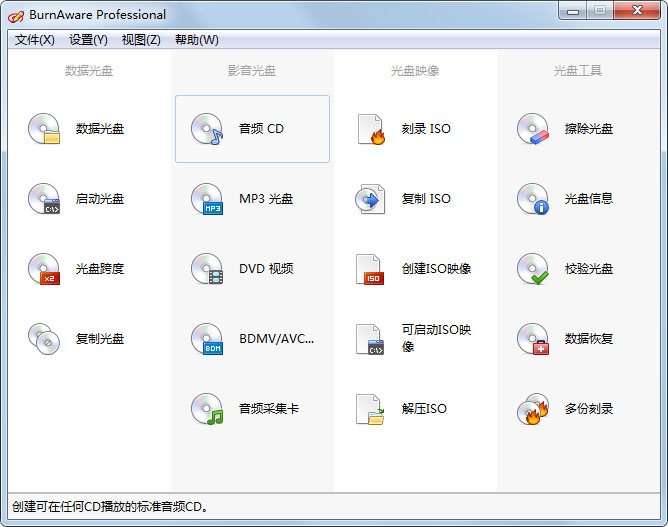Close the BurnAware Professional window

tap(637, 11)
